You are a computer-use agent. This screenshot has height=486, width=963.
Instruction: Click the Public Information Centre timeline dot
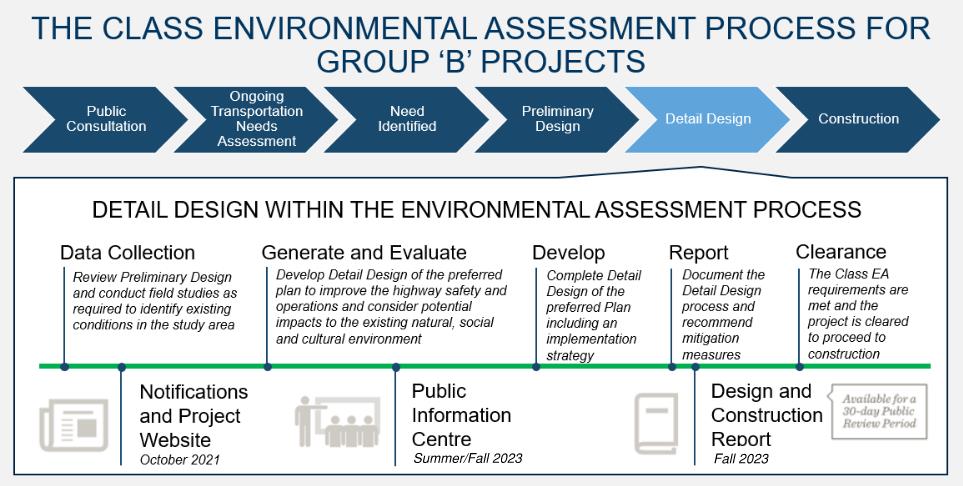pos(396,367)
